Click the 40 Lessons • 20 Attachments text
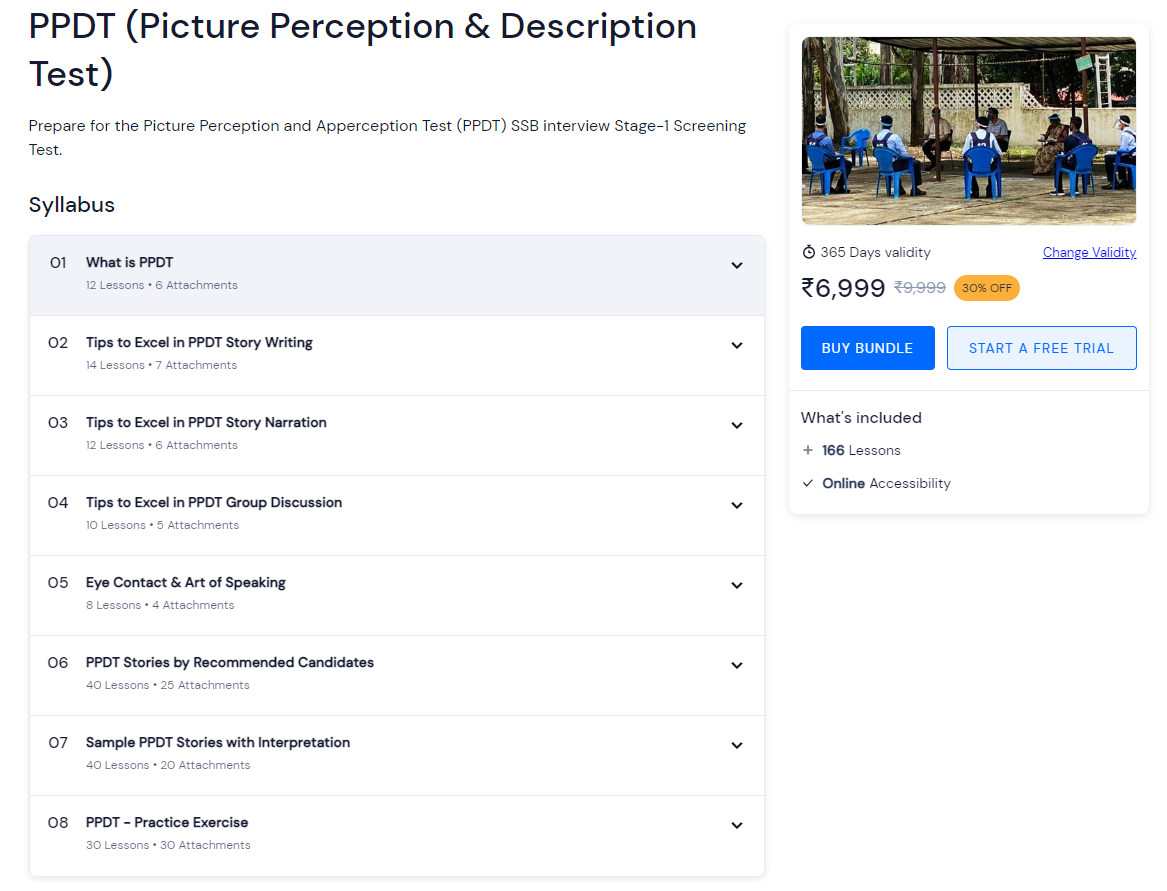 (x=168, y=765)
